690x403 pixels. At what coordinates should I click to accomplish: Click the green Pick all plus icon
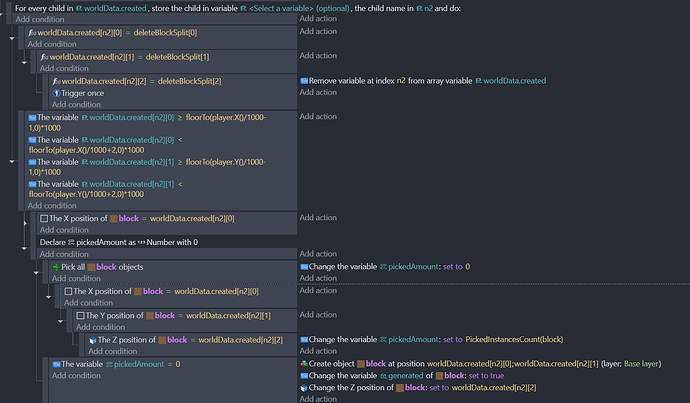point(56,267)
